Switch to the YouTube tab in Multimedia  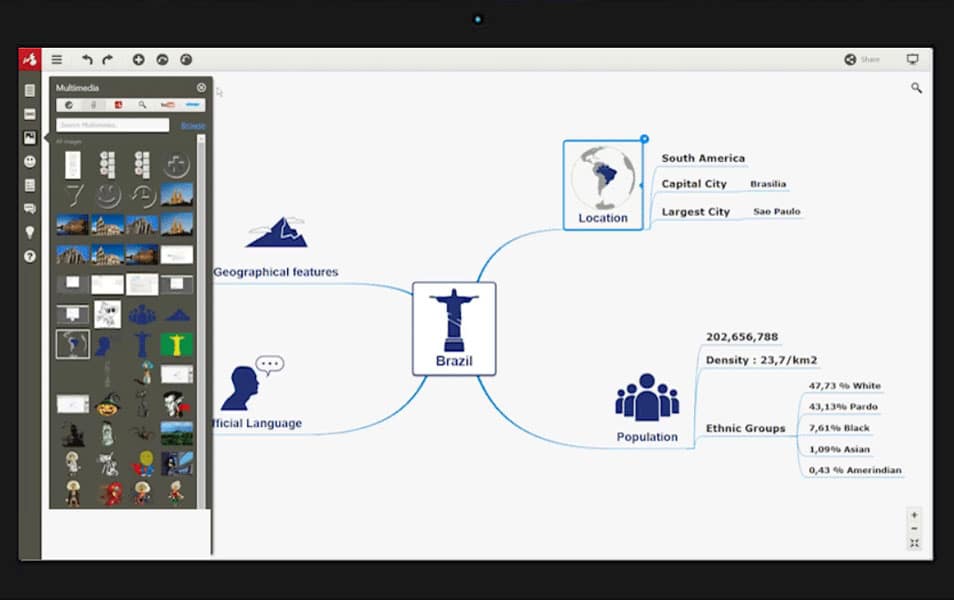(166, 104)
